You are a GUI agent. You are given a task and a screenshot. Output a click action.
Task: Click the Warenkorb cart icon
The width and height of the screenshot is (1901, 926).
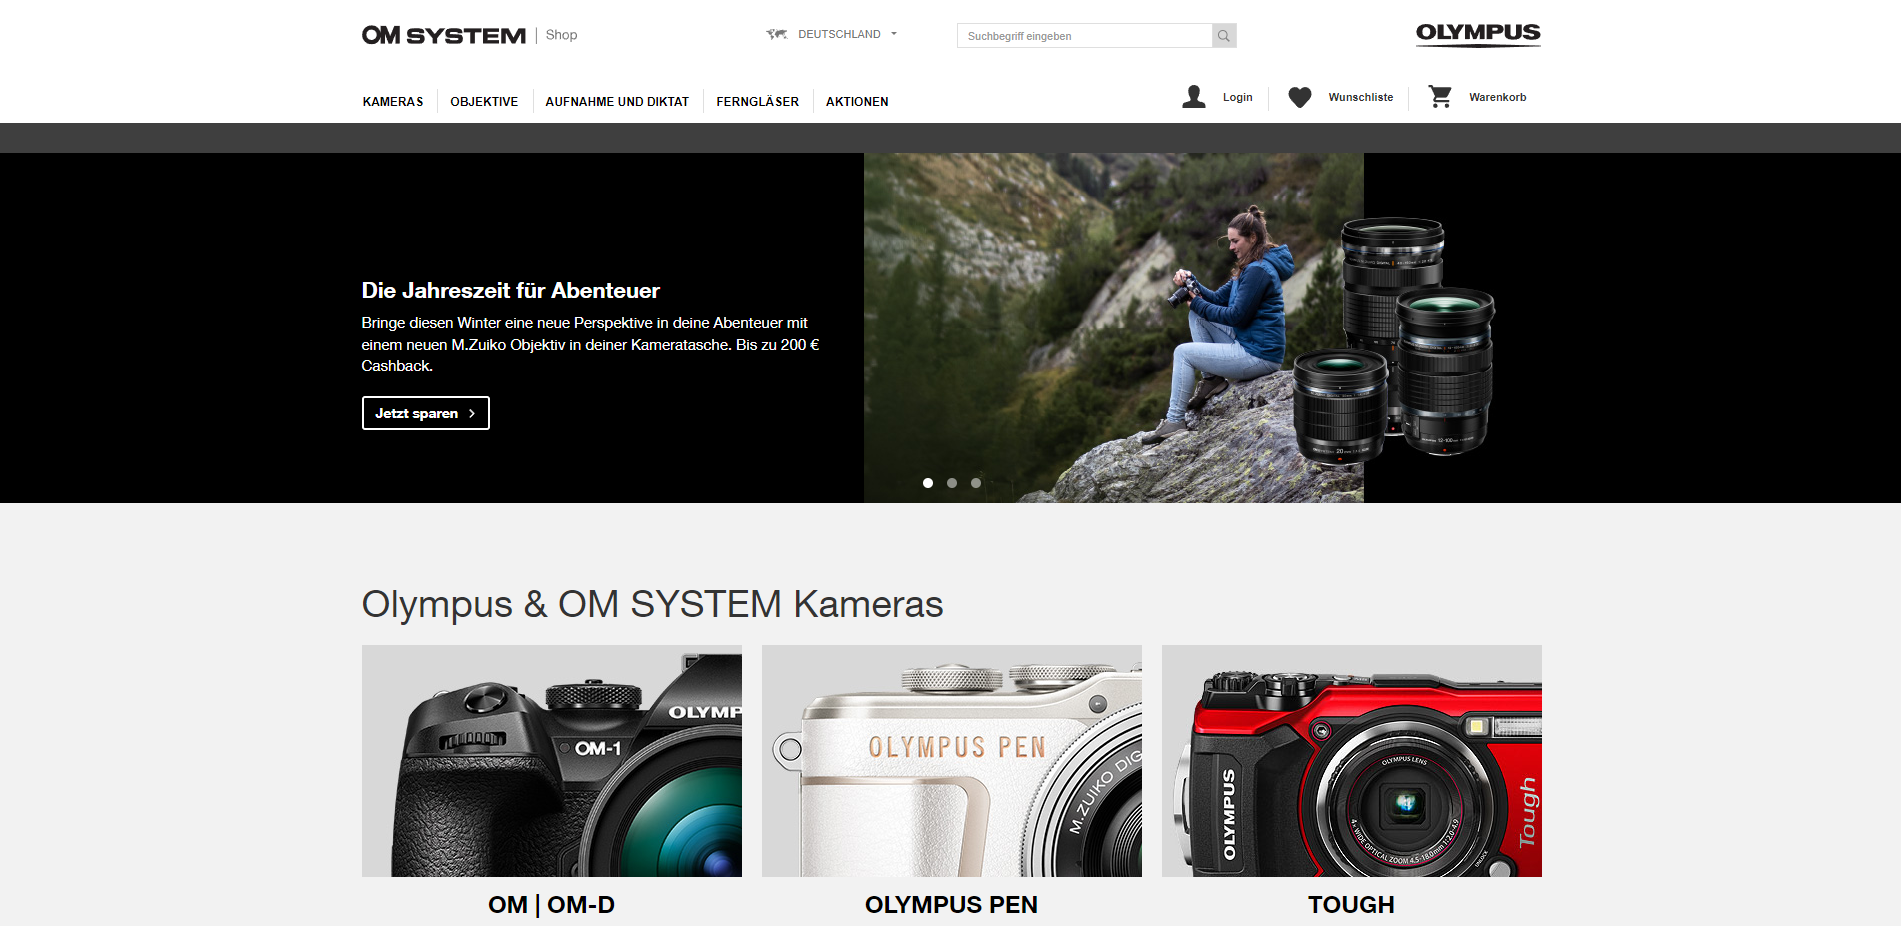1440,97
